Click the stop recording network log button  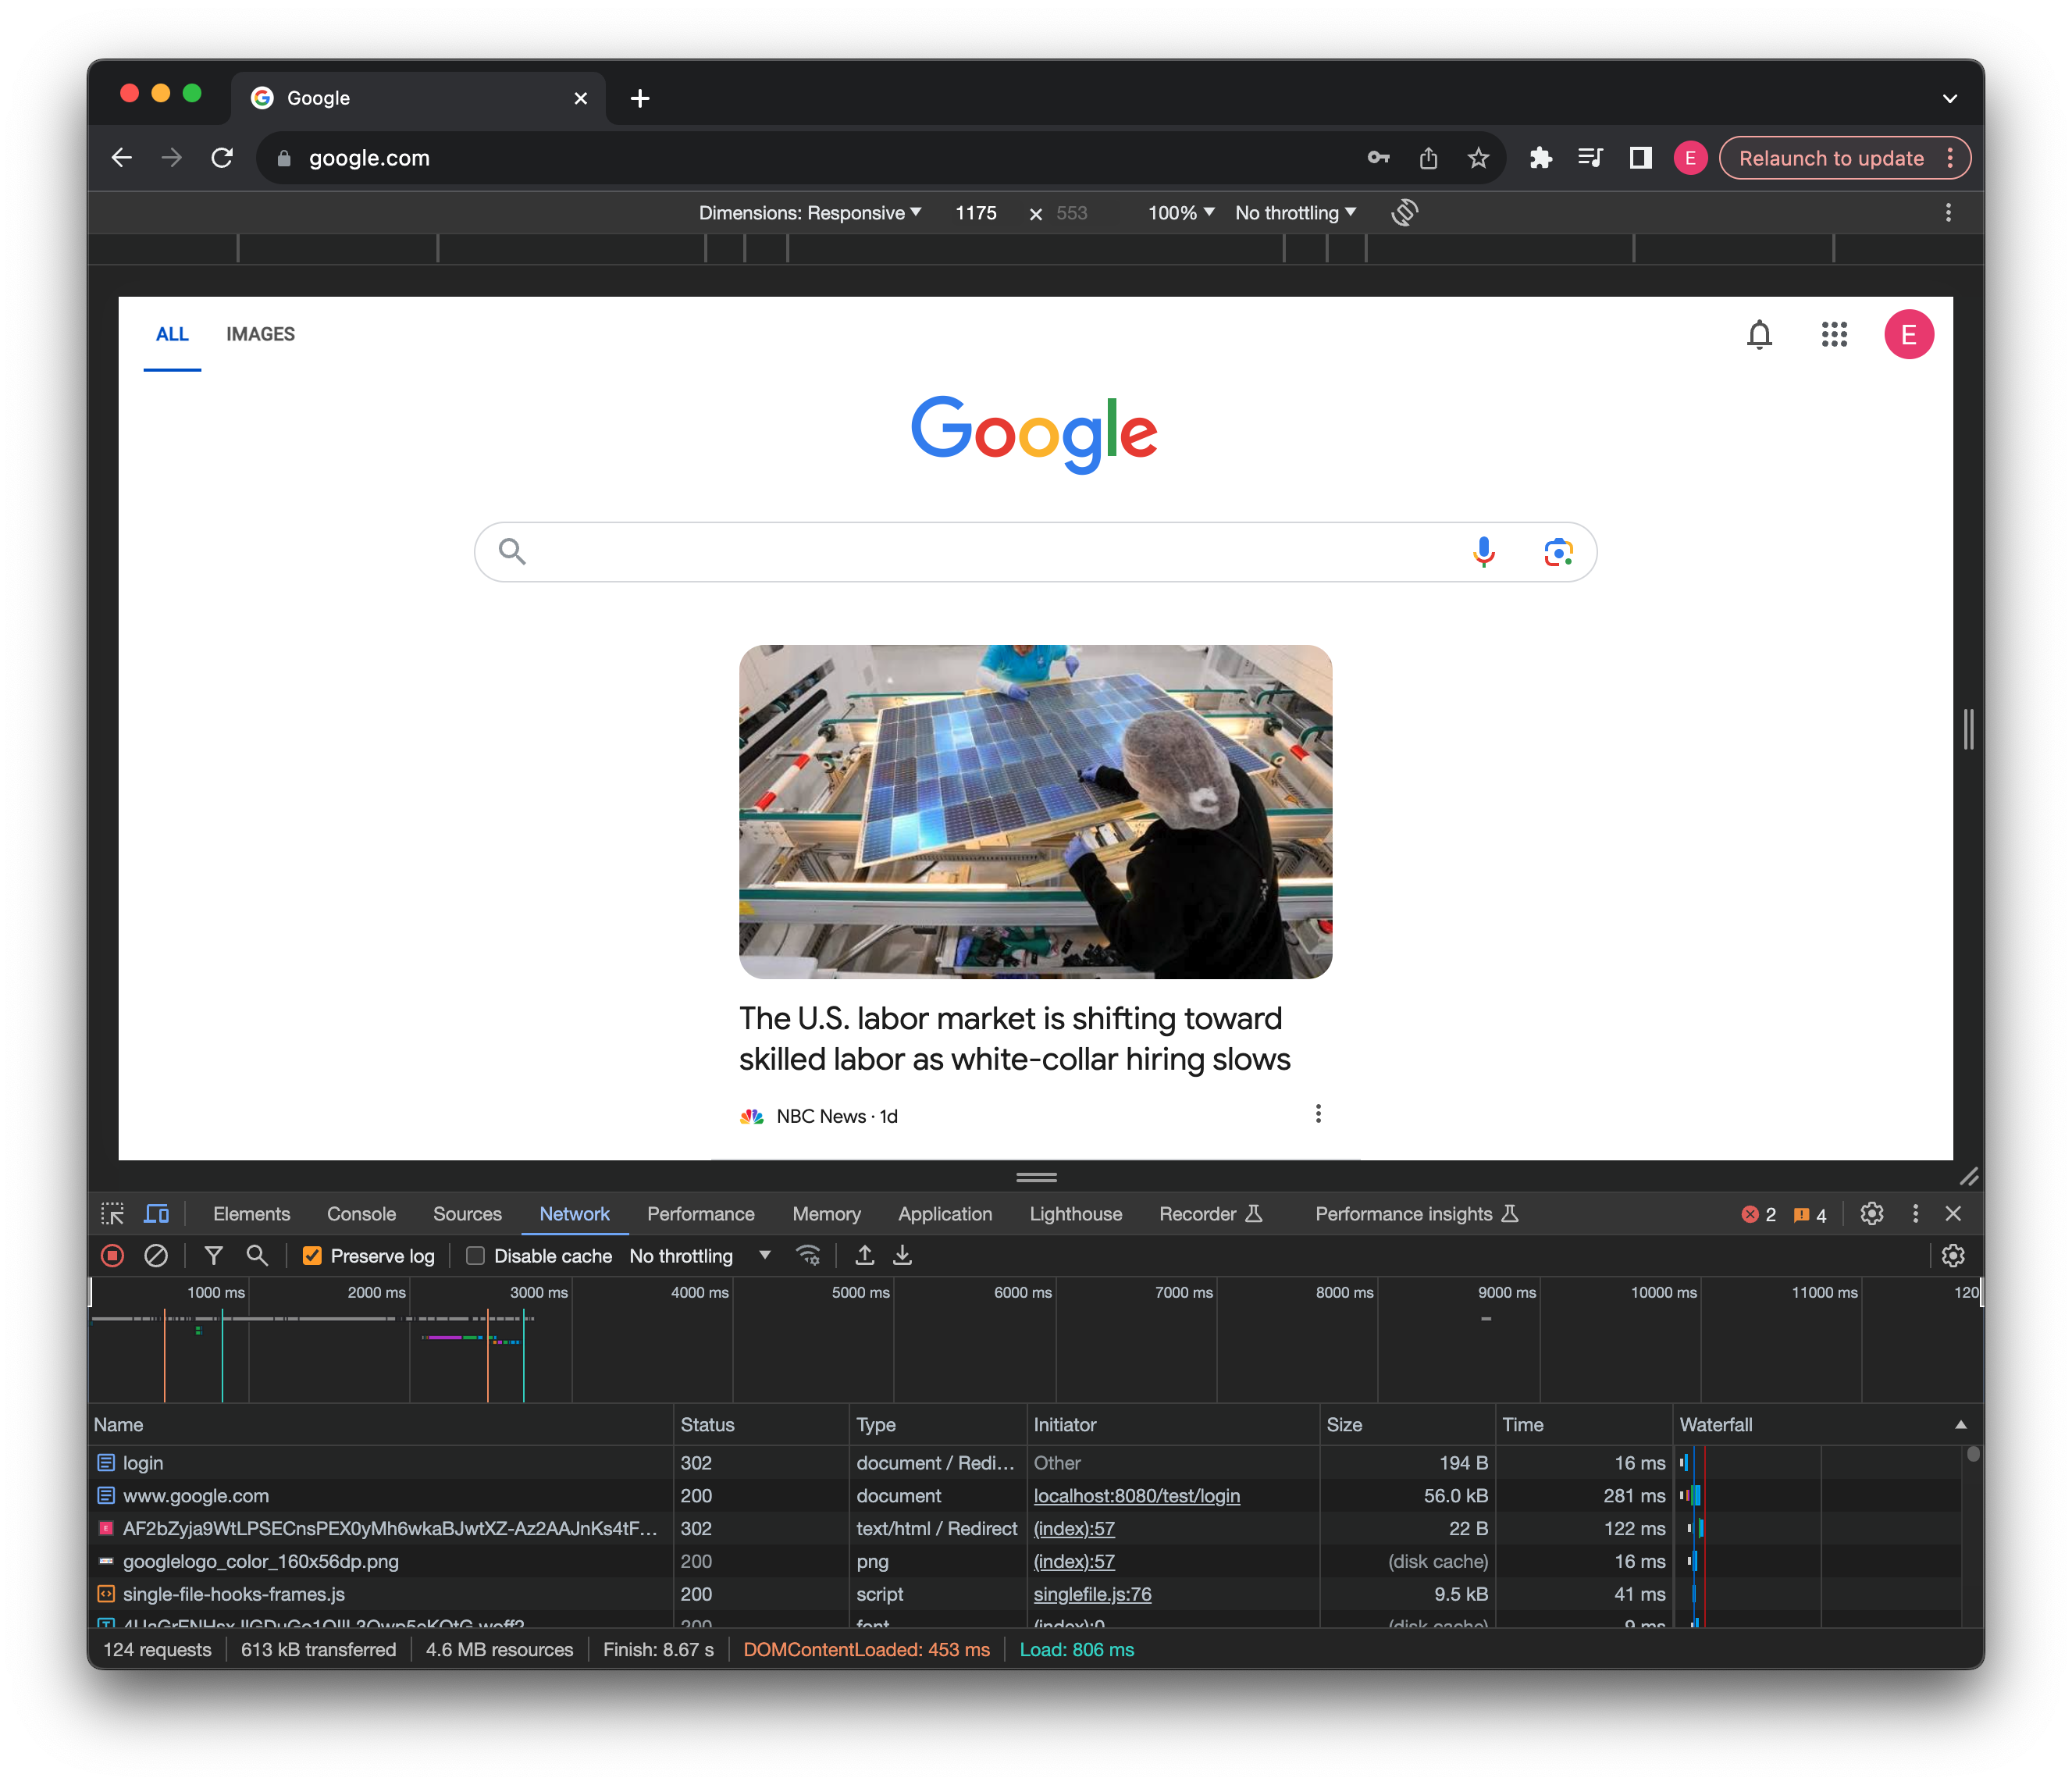tap(113, 1255)
